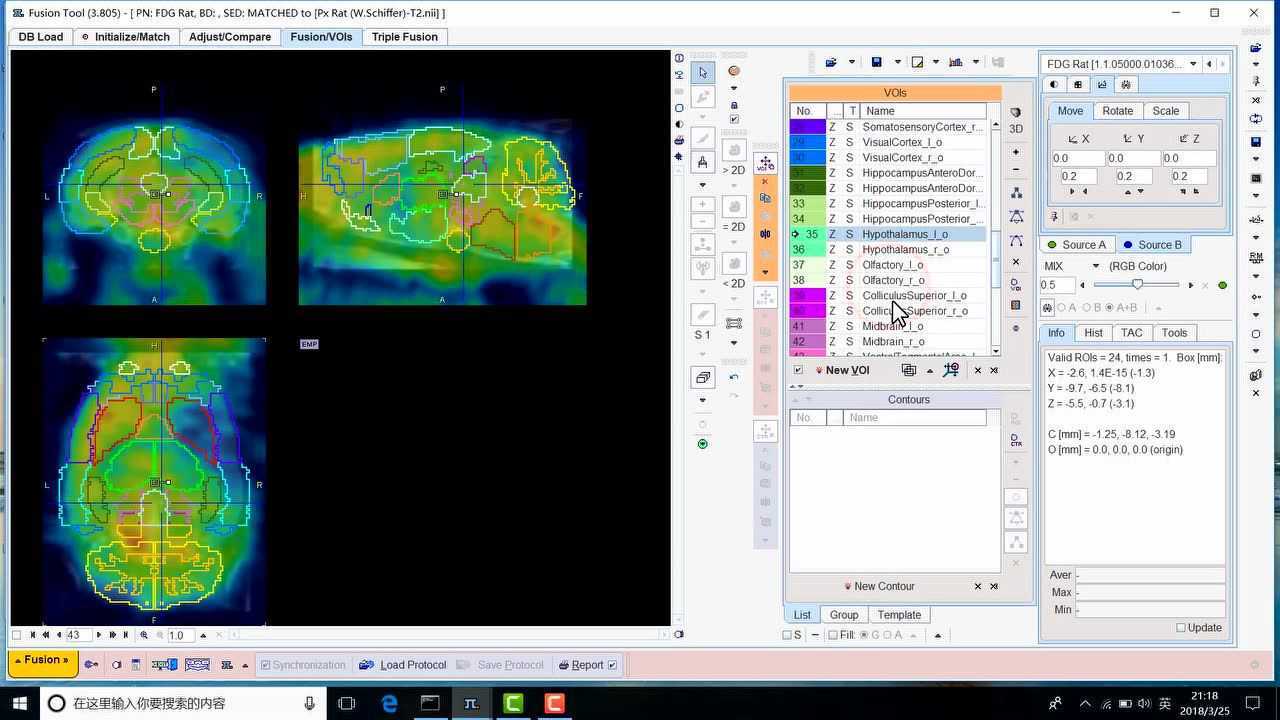
Task: Select the A+B radio button
Action: tap(1109, 308)
